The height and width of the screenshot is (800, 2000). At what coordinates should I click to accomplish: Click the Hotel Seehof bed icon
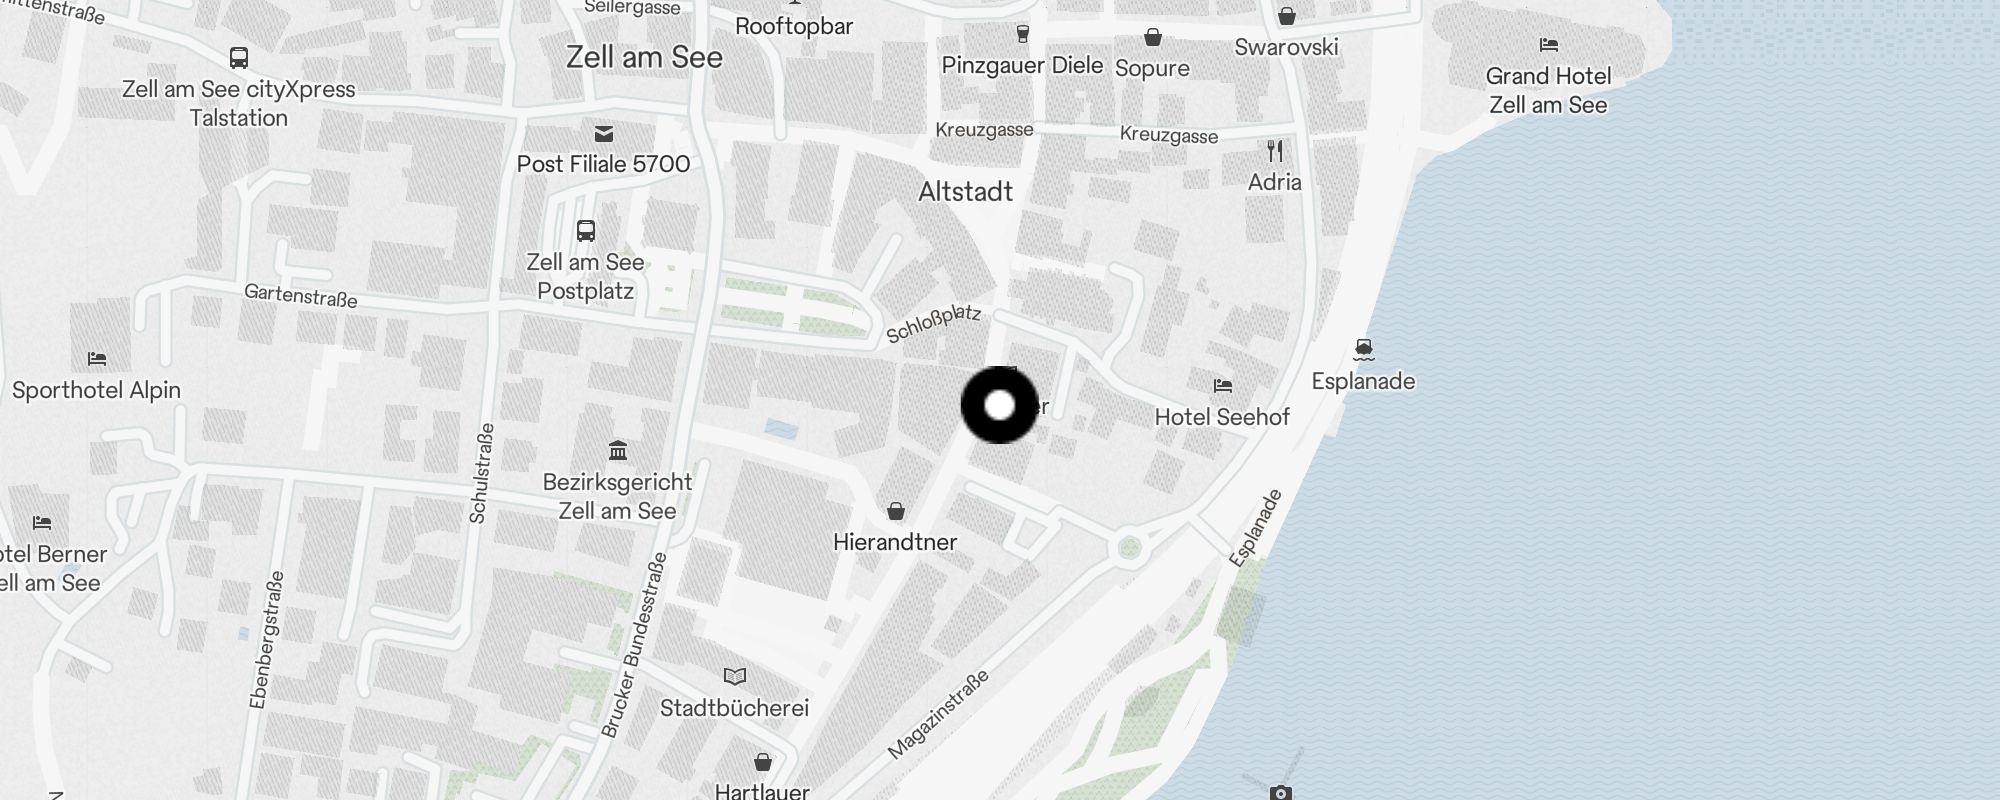pos(1222,386)
